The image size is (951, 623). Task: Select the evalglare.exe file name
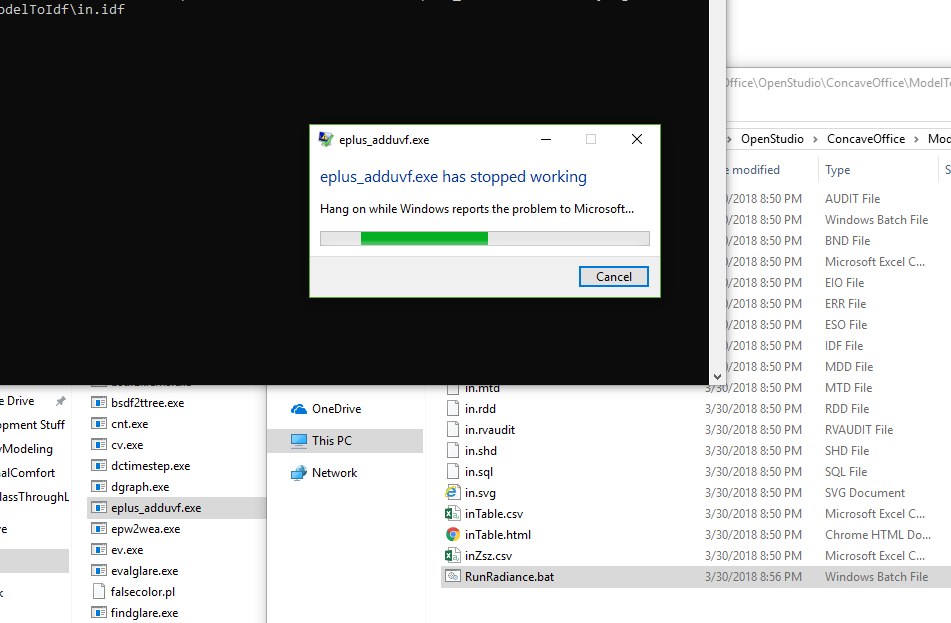click(x=144, y=571)
